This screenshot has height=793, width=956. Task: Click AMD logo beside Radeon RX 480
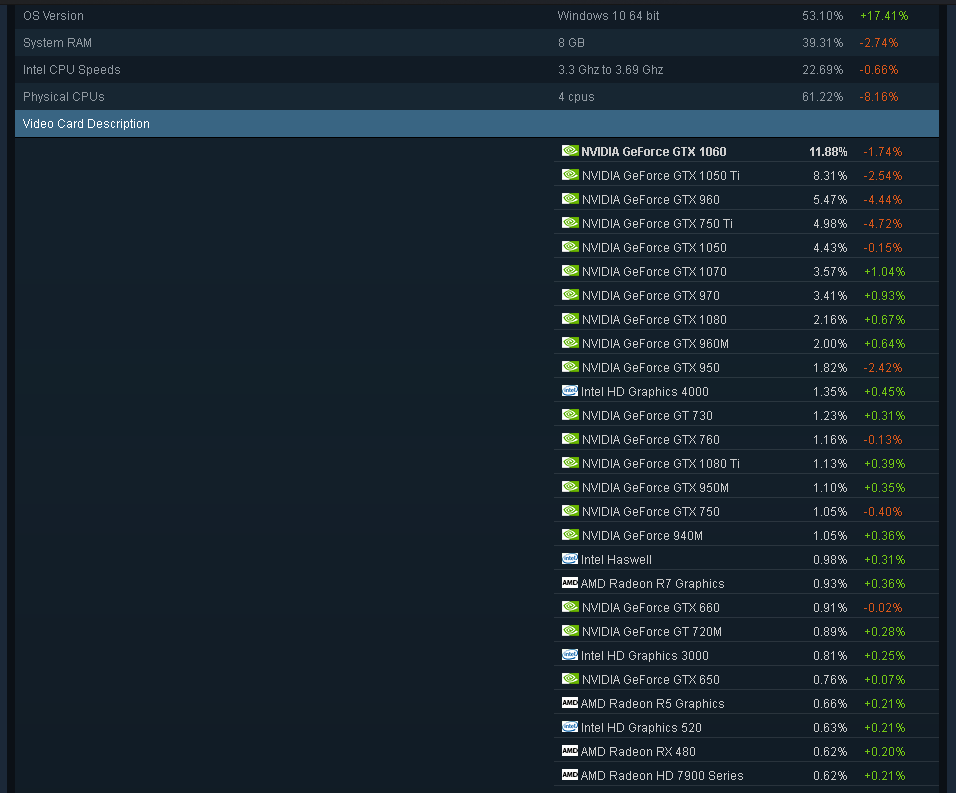[x=569, y=751]
